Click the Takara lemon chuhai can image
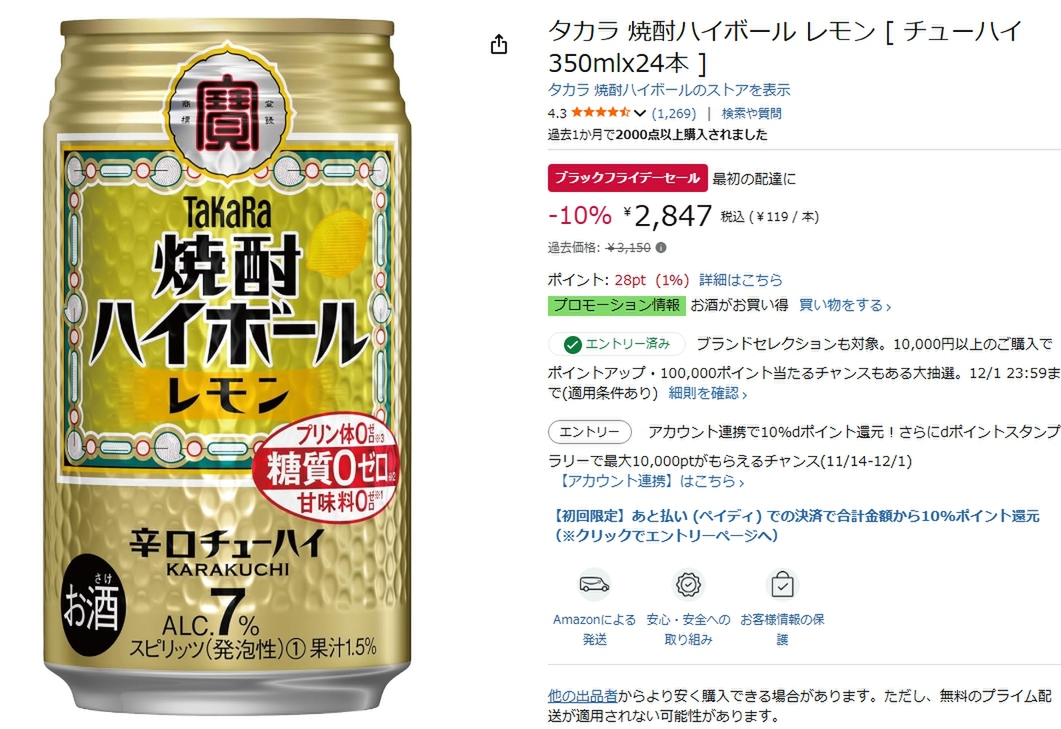Image resolution: width=1061 pixels, height=729 pixels. point(228,366)
